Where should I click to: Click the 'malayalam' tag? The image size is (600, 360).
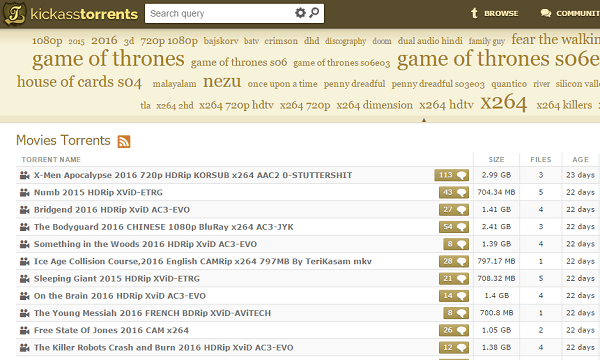pyautogui.click(x=174, y=84)
